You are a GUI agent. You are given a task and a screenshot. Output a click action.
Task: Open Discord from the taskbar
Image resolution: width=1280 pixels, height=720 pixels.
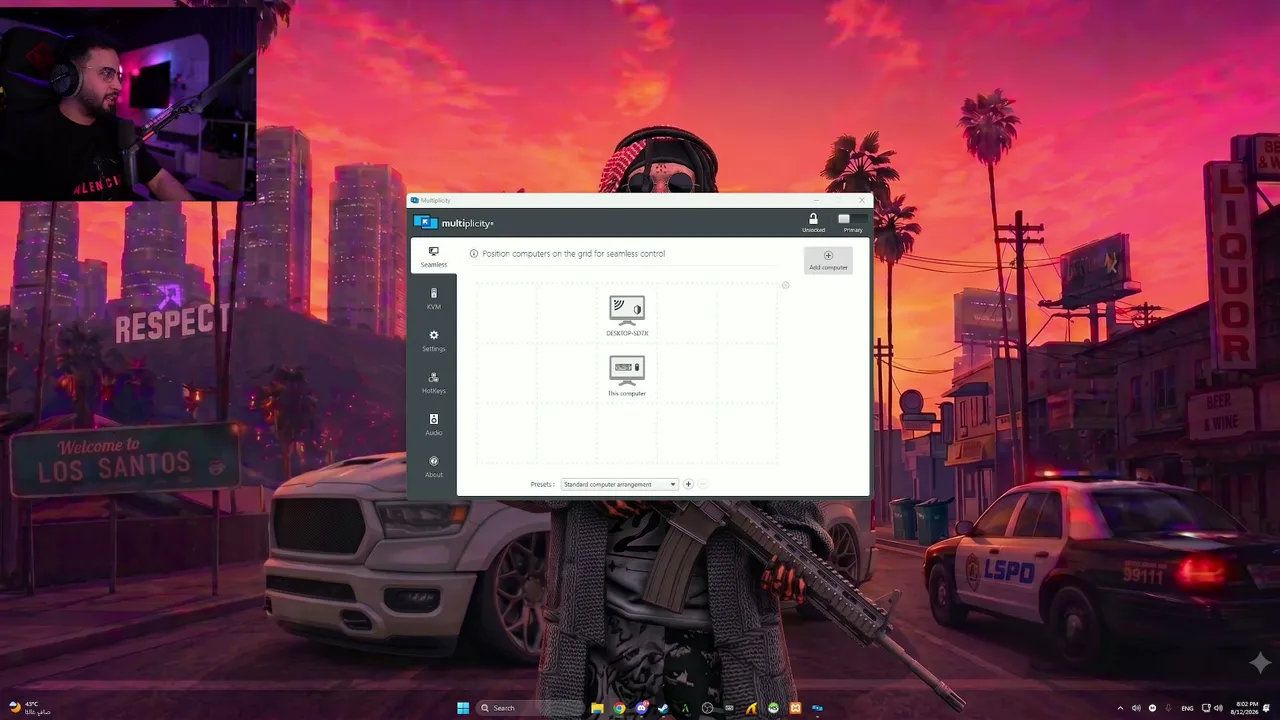641,708
